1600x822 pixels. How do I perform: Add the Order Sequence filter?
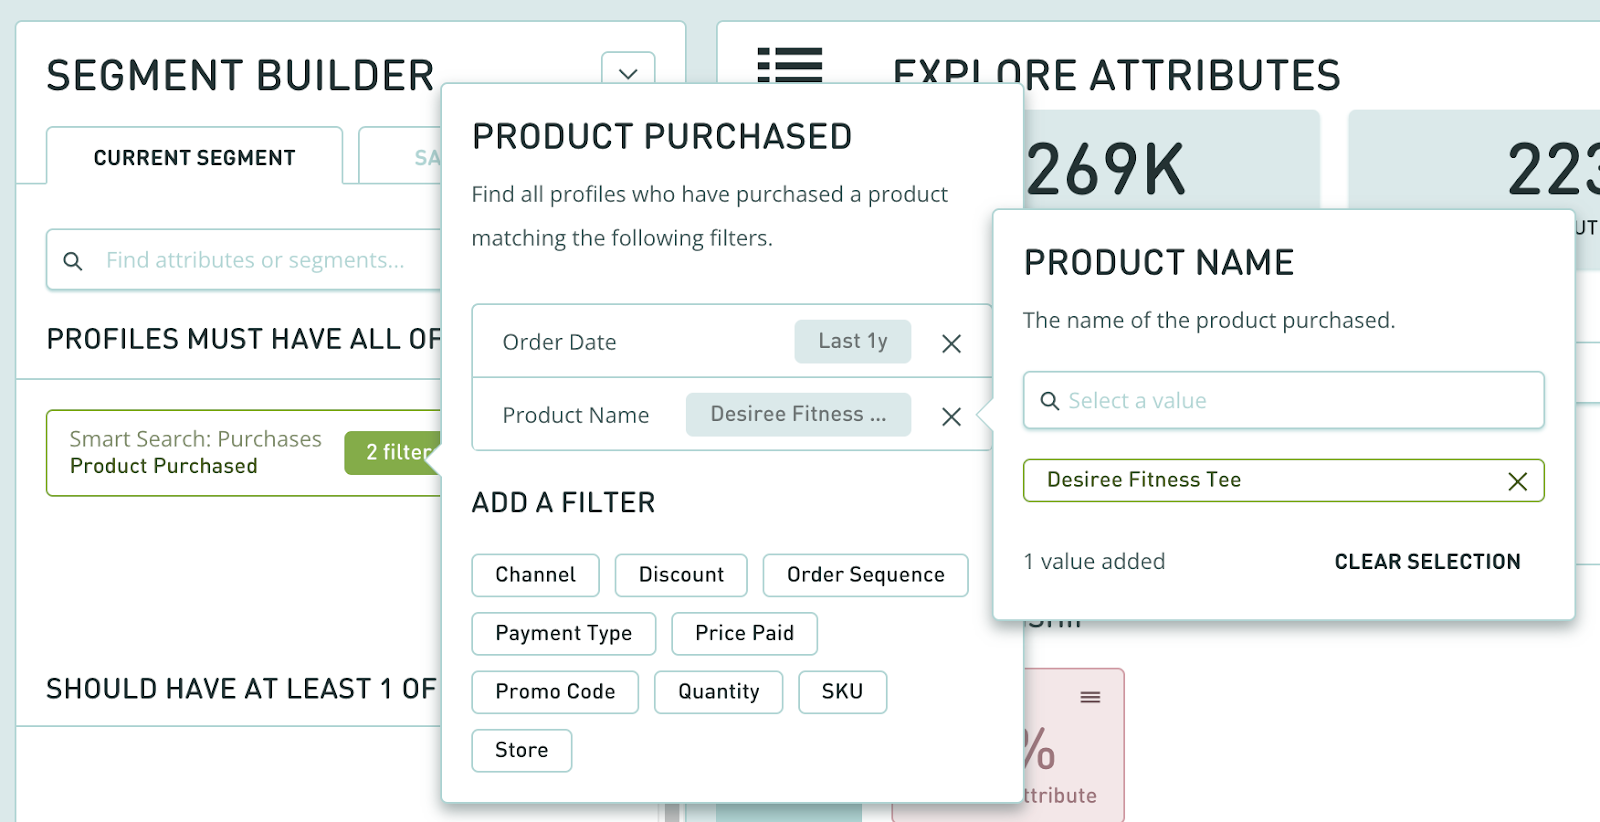point(866,575)
